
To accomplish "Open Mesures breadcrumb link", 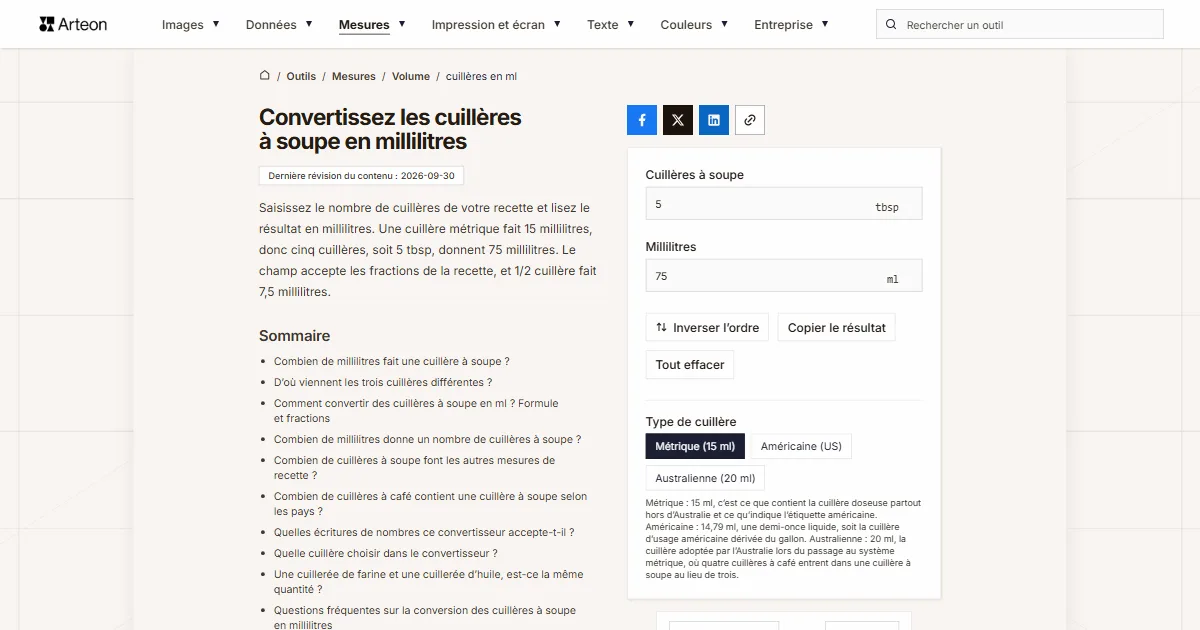I will pos(354,76).
